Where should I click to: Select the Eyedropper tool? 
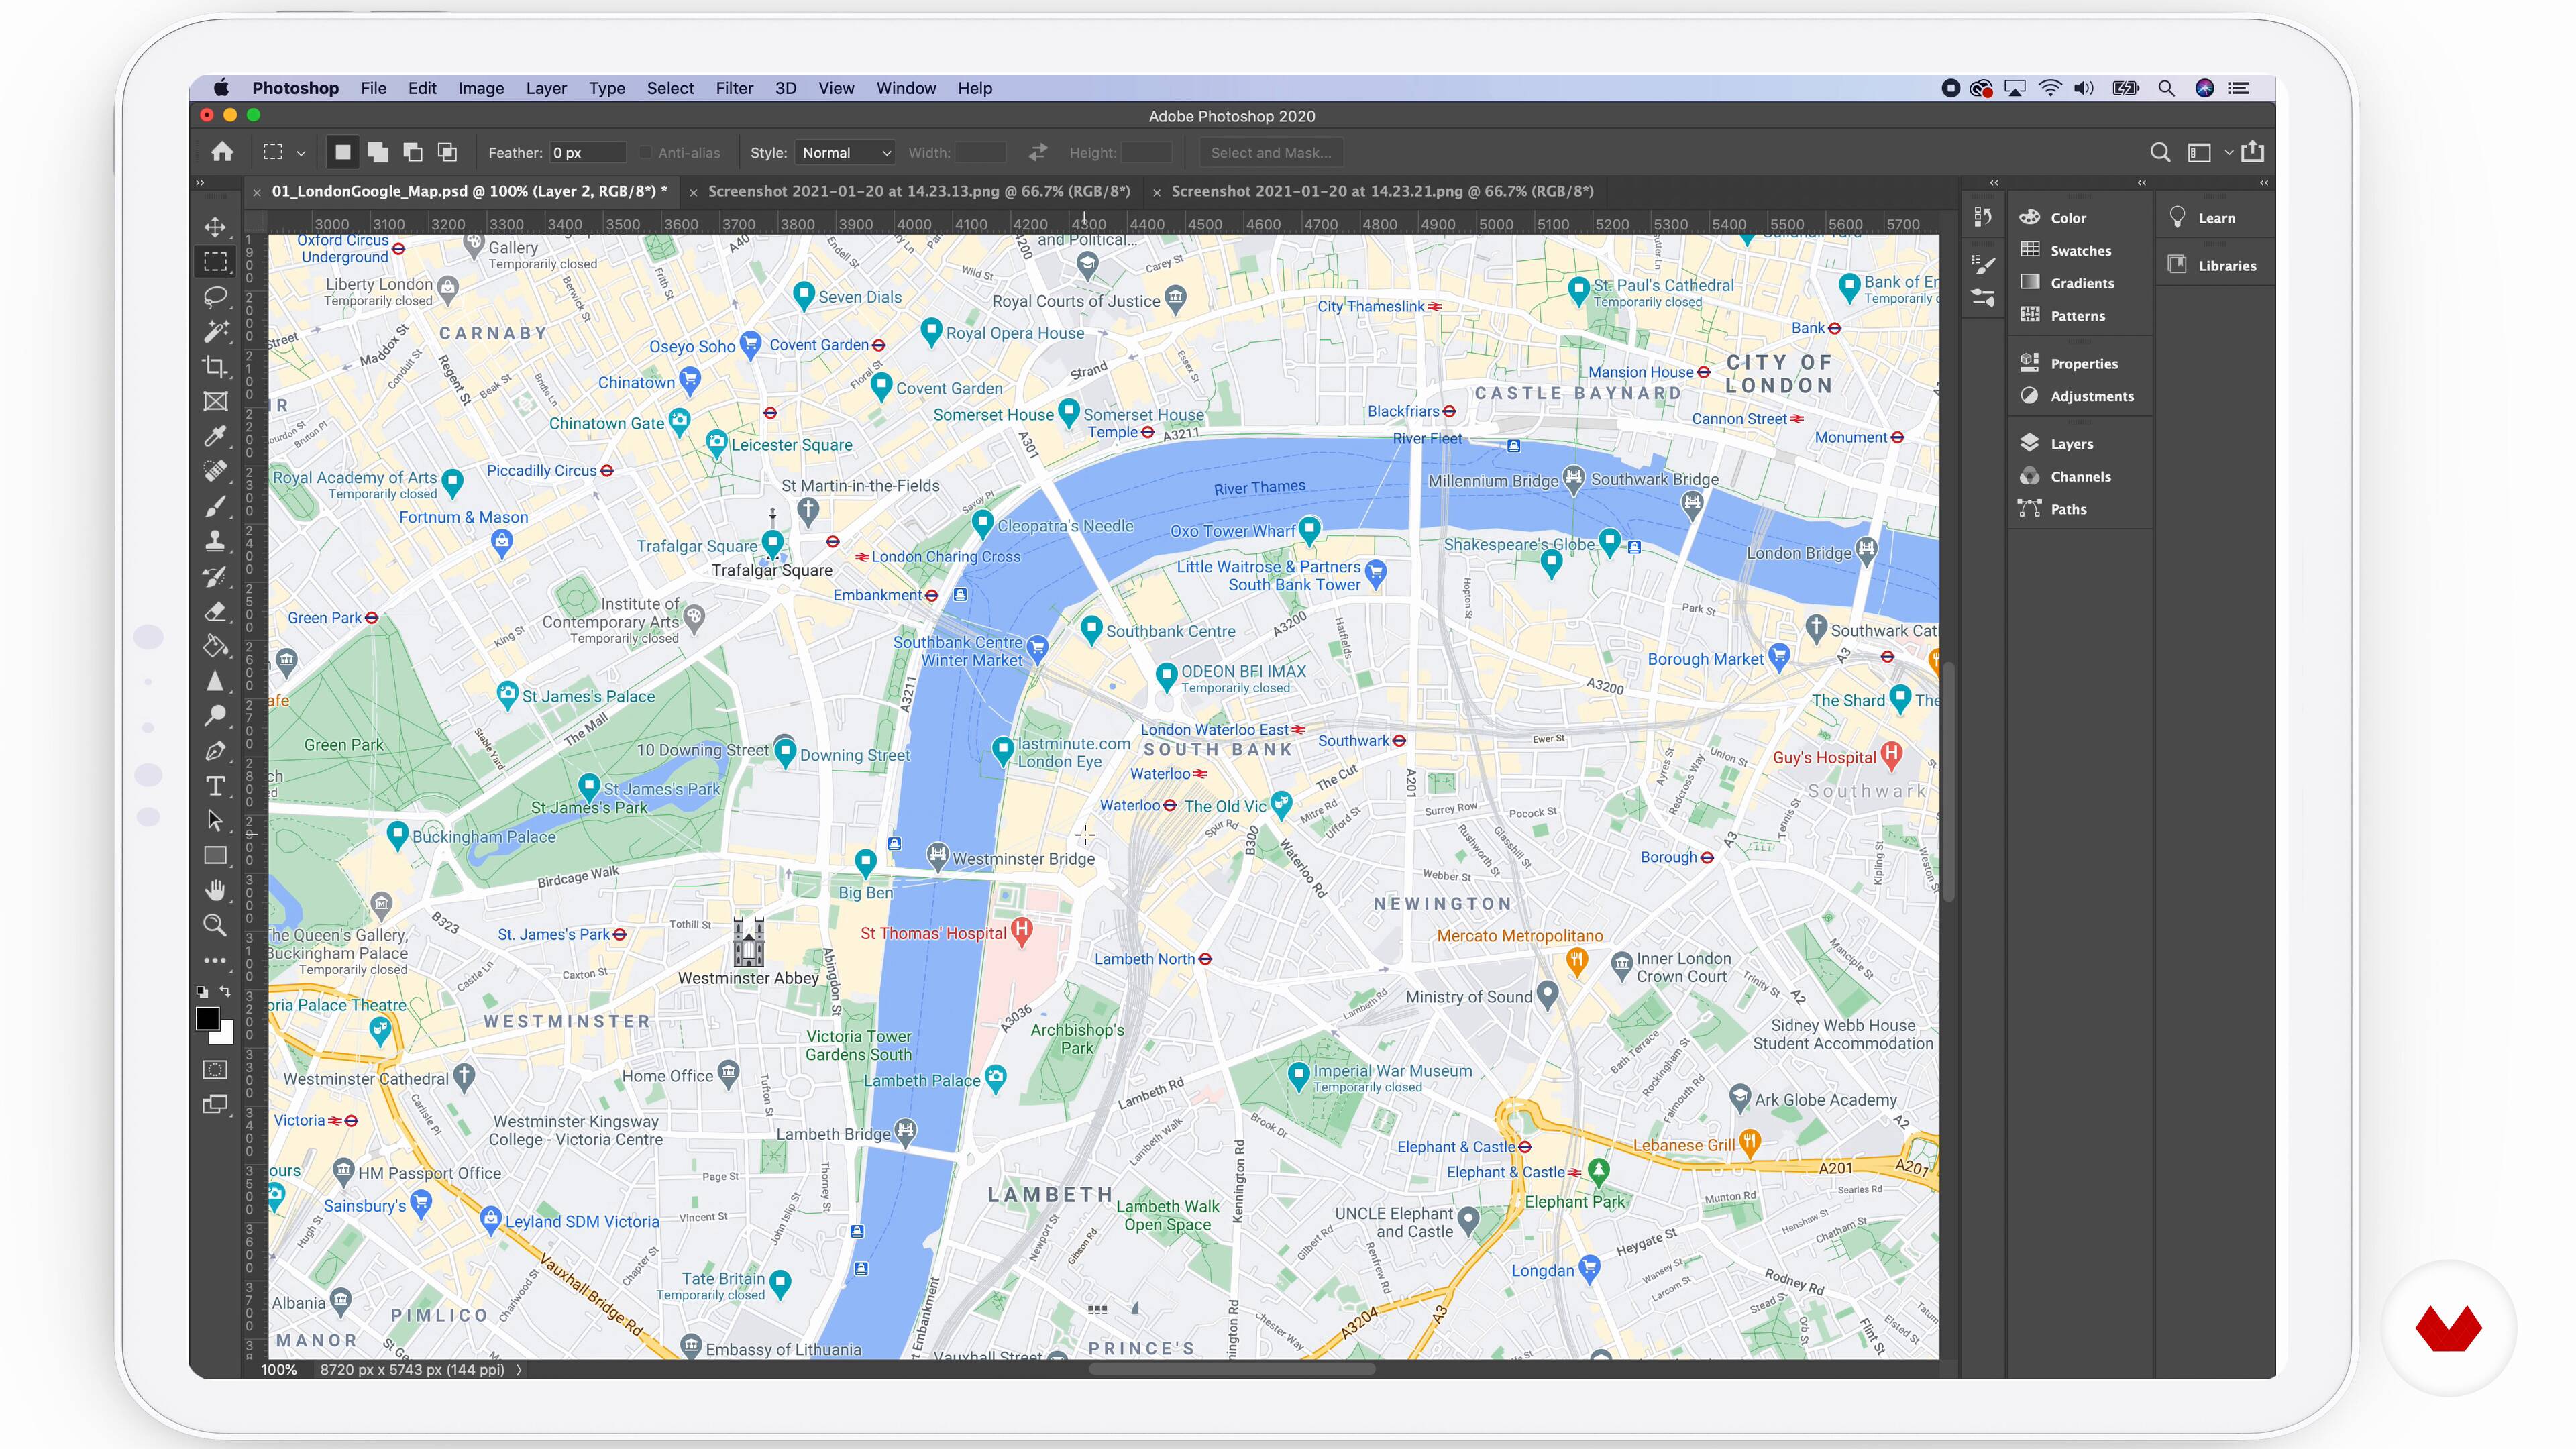point(215,436)
